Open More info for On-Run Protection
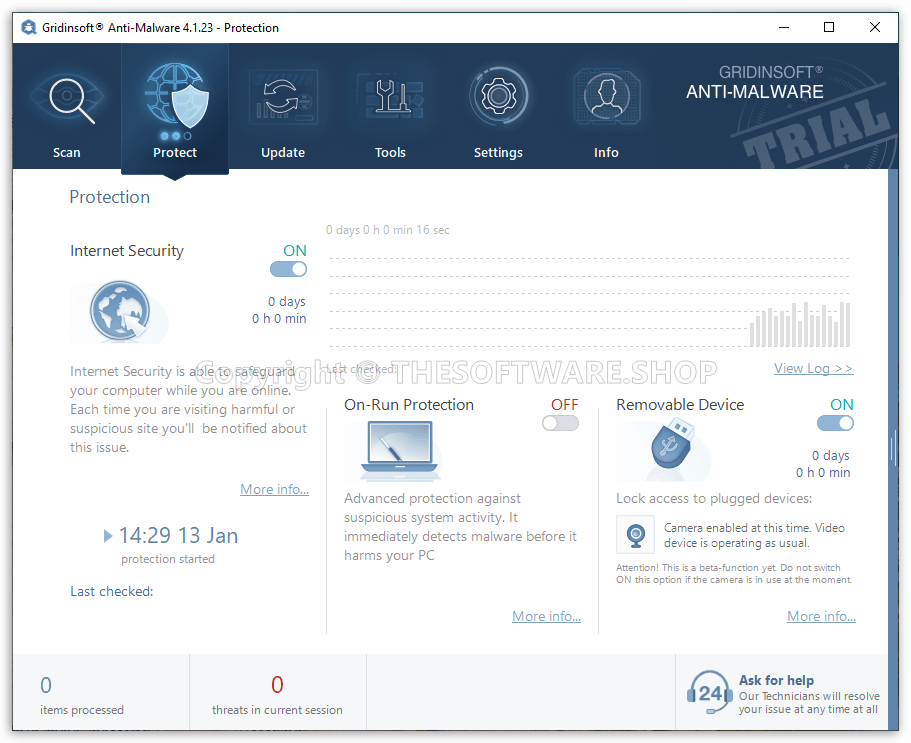Viewport: 911px width, 743px height. (x=546, y=616)
